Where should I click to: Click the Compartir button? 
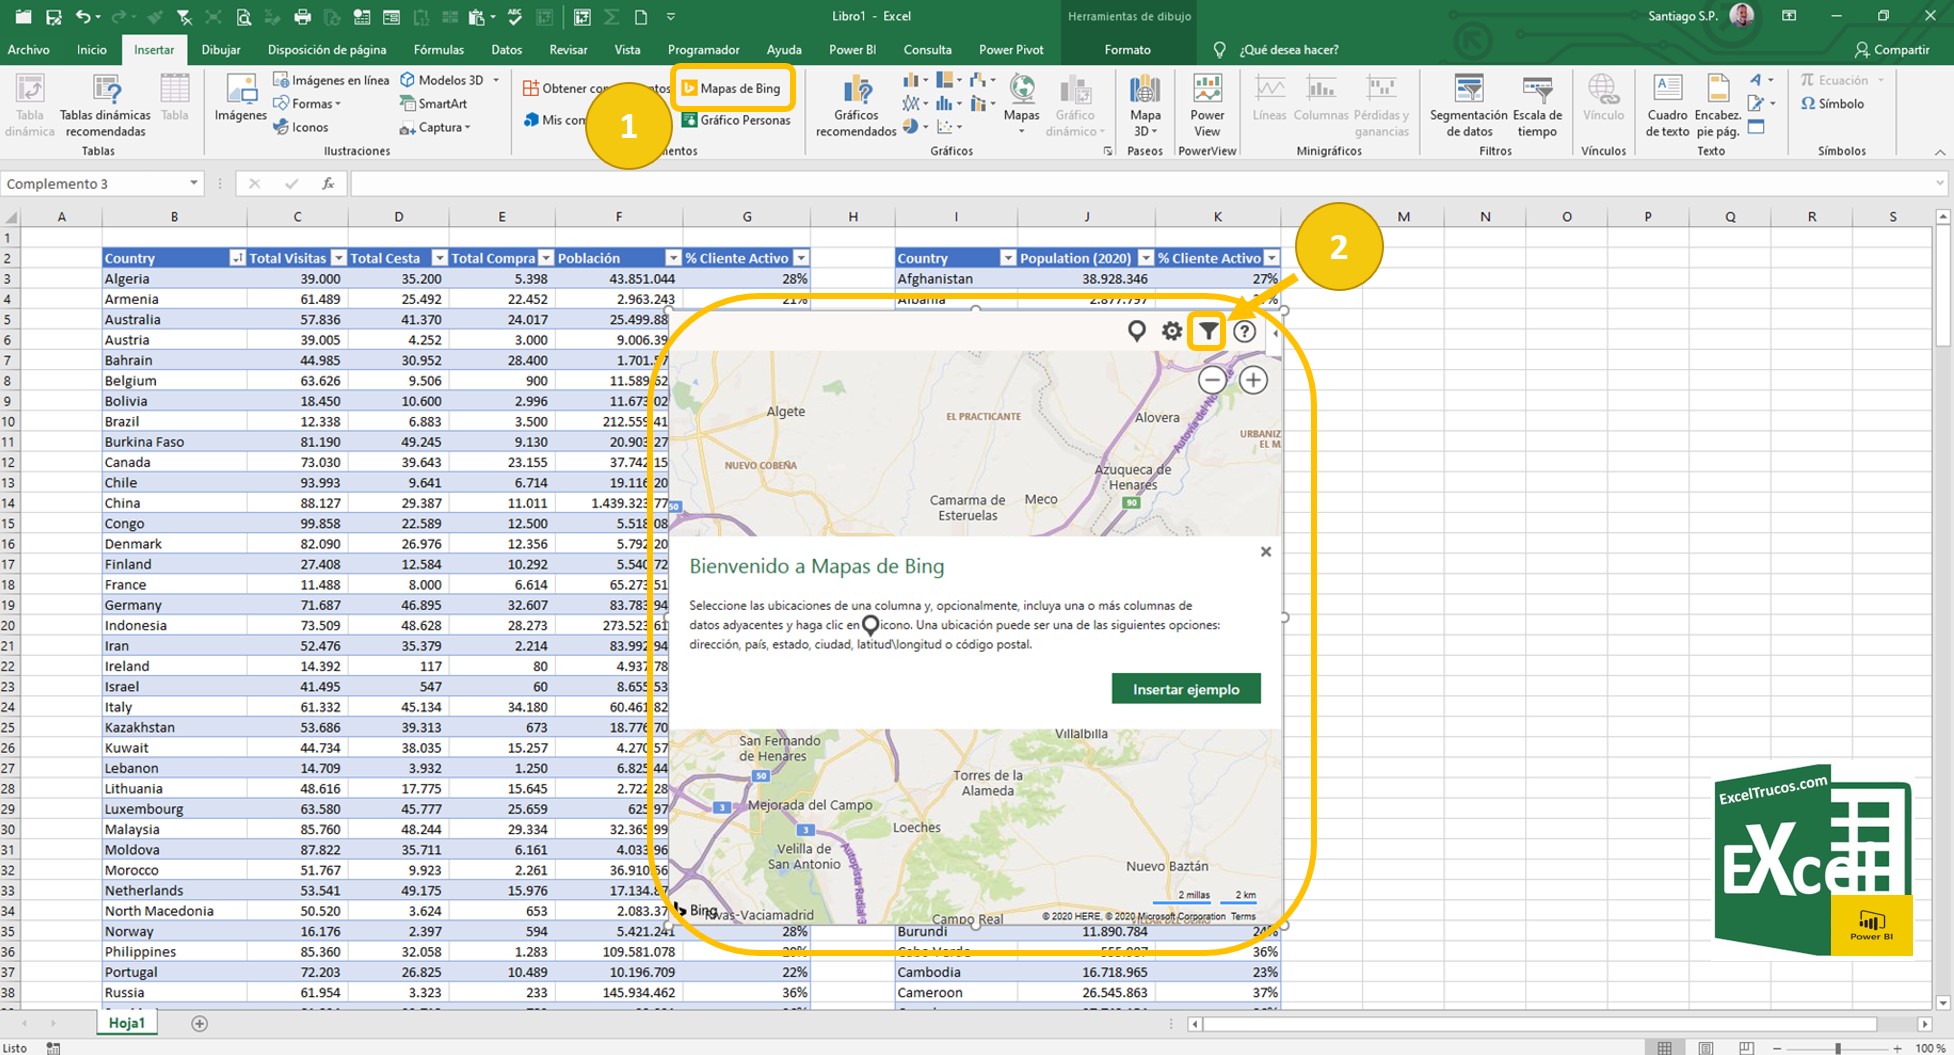[x=1891, y=50]
